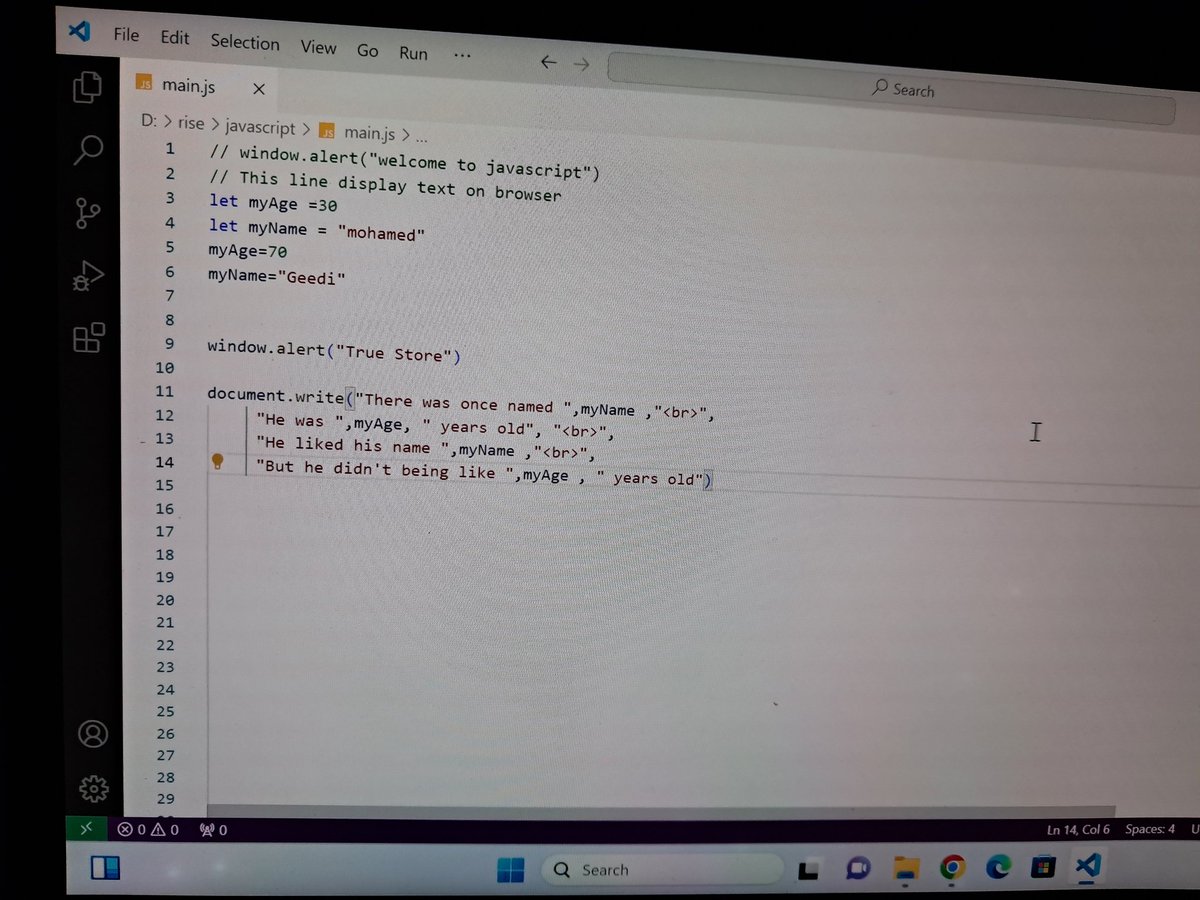1200x900 pixels.
Task: Click the '"He liked his name"' line
Action: [427, 448]
